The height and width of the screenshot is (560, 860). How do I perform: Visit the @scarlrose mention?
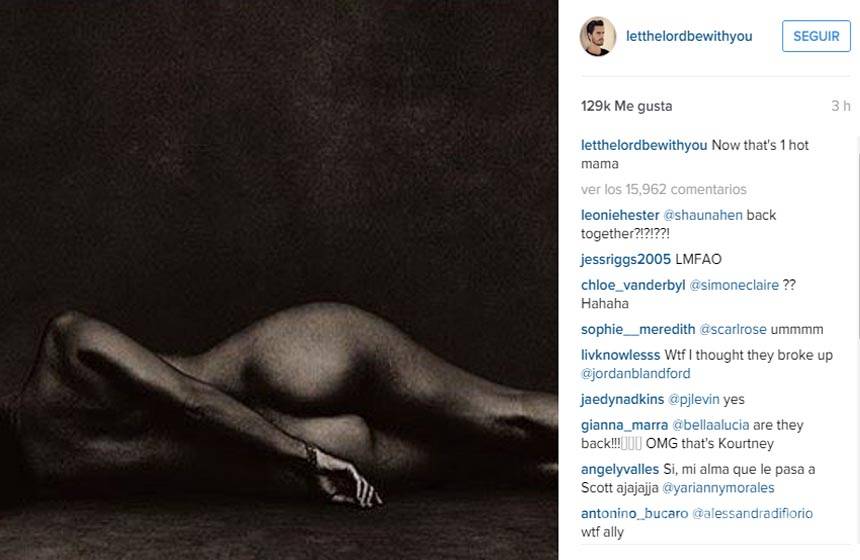[733, 329]
